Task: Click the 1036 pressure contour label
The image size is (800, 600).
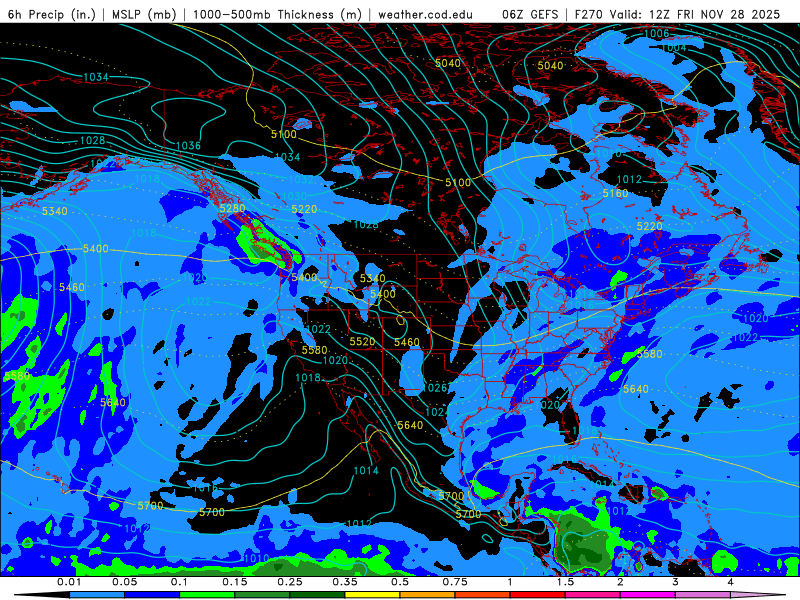Action: point(188,145)
